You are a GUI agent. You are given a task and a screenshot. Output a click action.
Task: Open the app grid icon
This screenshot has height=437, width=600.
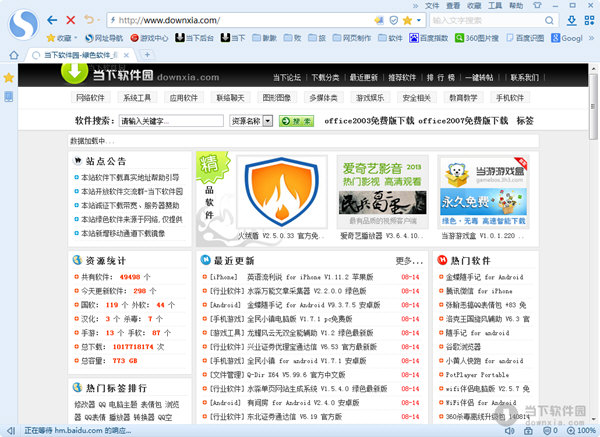pyautogui.click(x=590, y=20)
